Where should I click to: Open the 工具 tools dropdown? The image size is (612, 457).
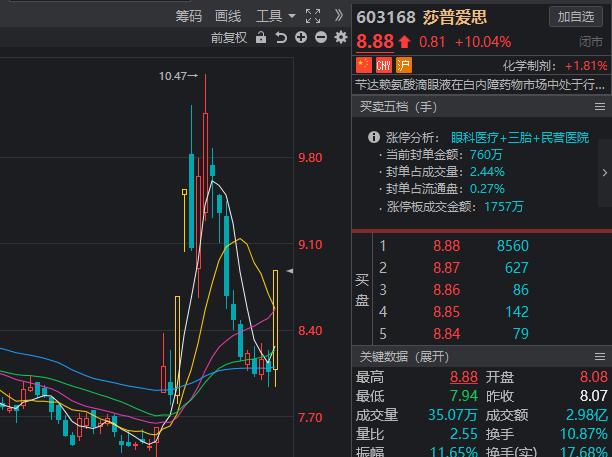click(x=276, y=16)
